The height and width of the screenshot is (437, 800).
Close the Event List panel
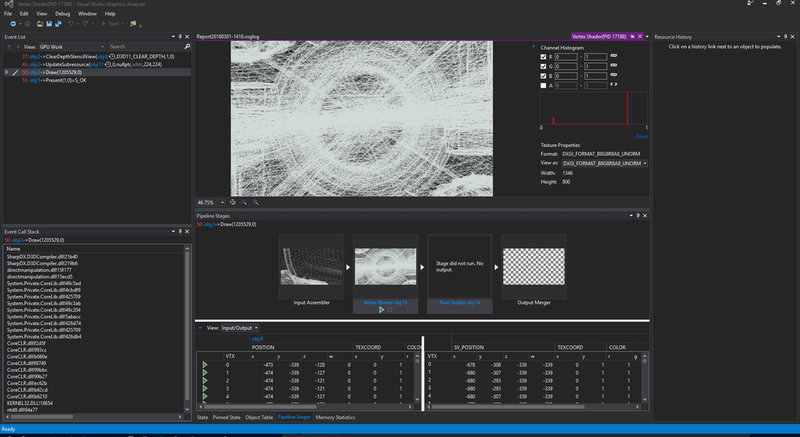pyautogui.click(x=187, y=37)
